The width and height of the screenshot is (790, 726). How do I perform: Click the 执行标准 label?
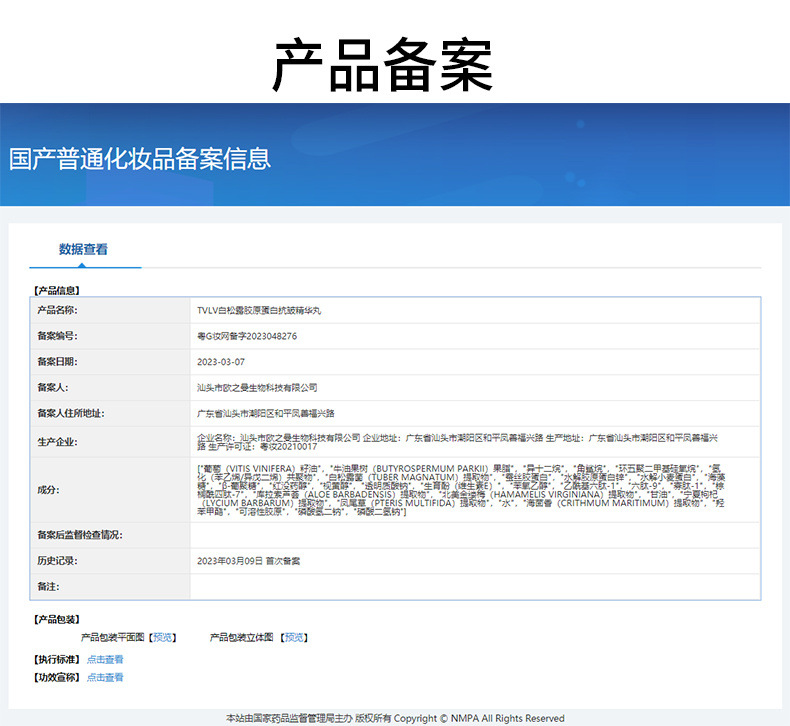[x=57, y=659]
